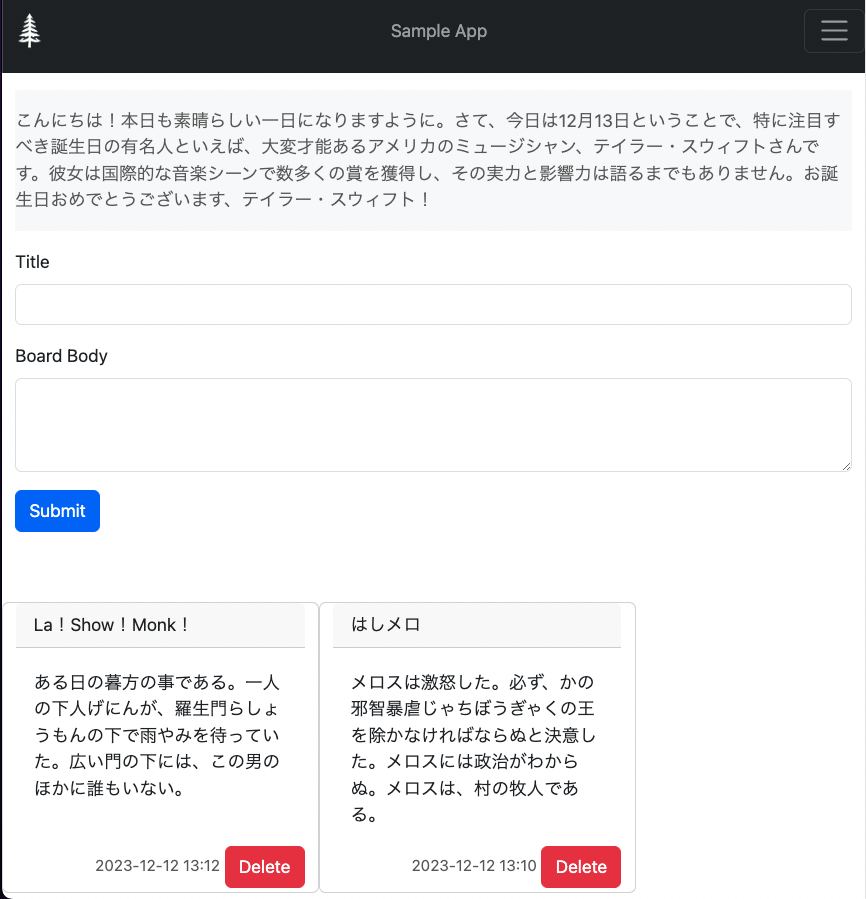Select the La！Show！Monk！ card header
Viewport: 866px width, 899px height.
[160, 625]
